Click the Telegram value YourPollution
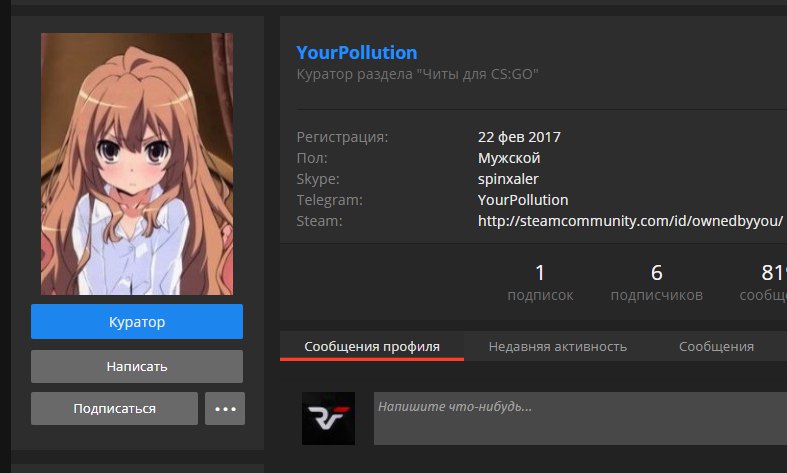Viewport: 787px width, 473px height. coord(523,199)
